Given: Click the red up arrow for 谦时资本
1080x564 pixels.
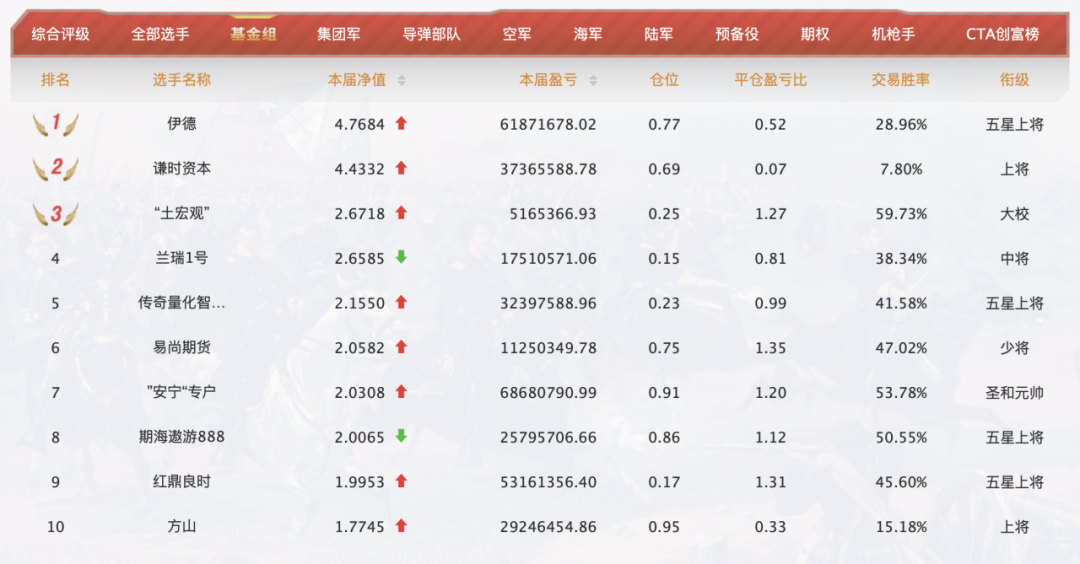Looking at the screenshot, I should tap(402, 168).
